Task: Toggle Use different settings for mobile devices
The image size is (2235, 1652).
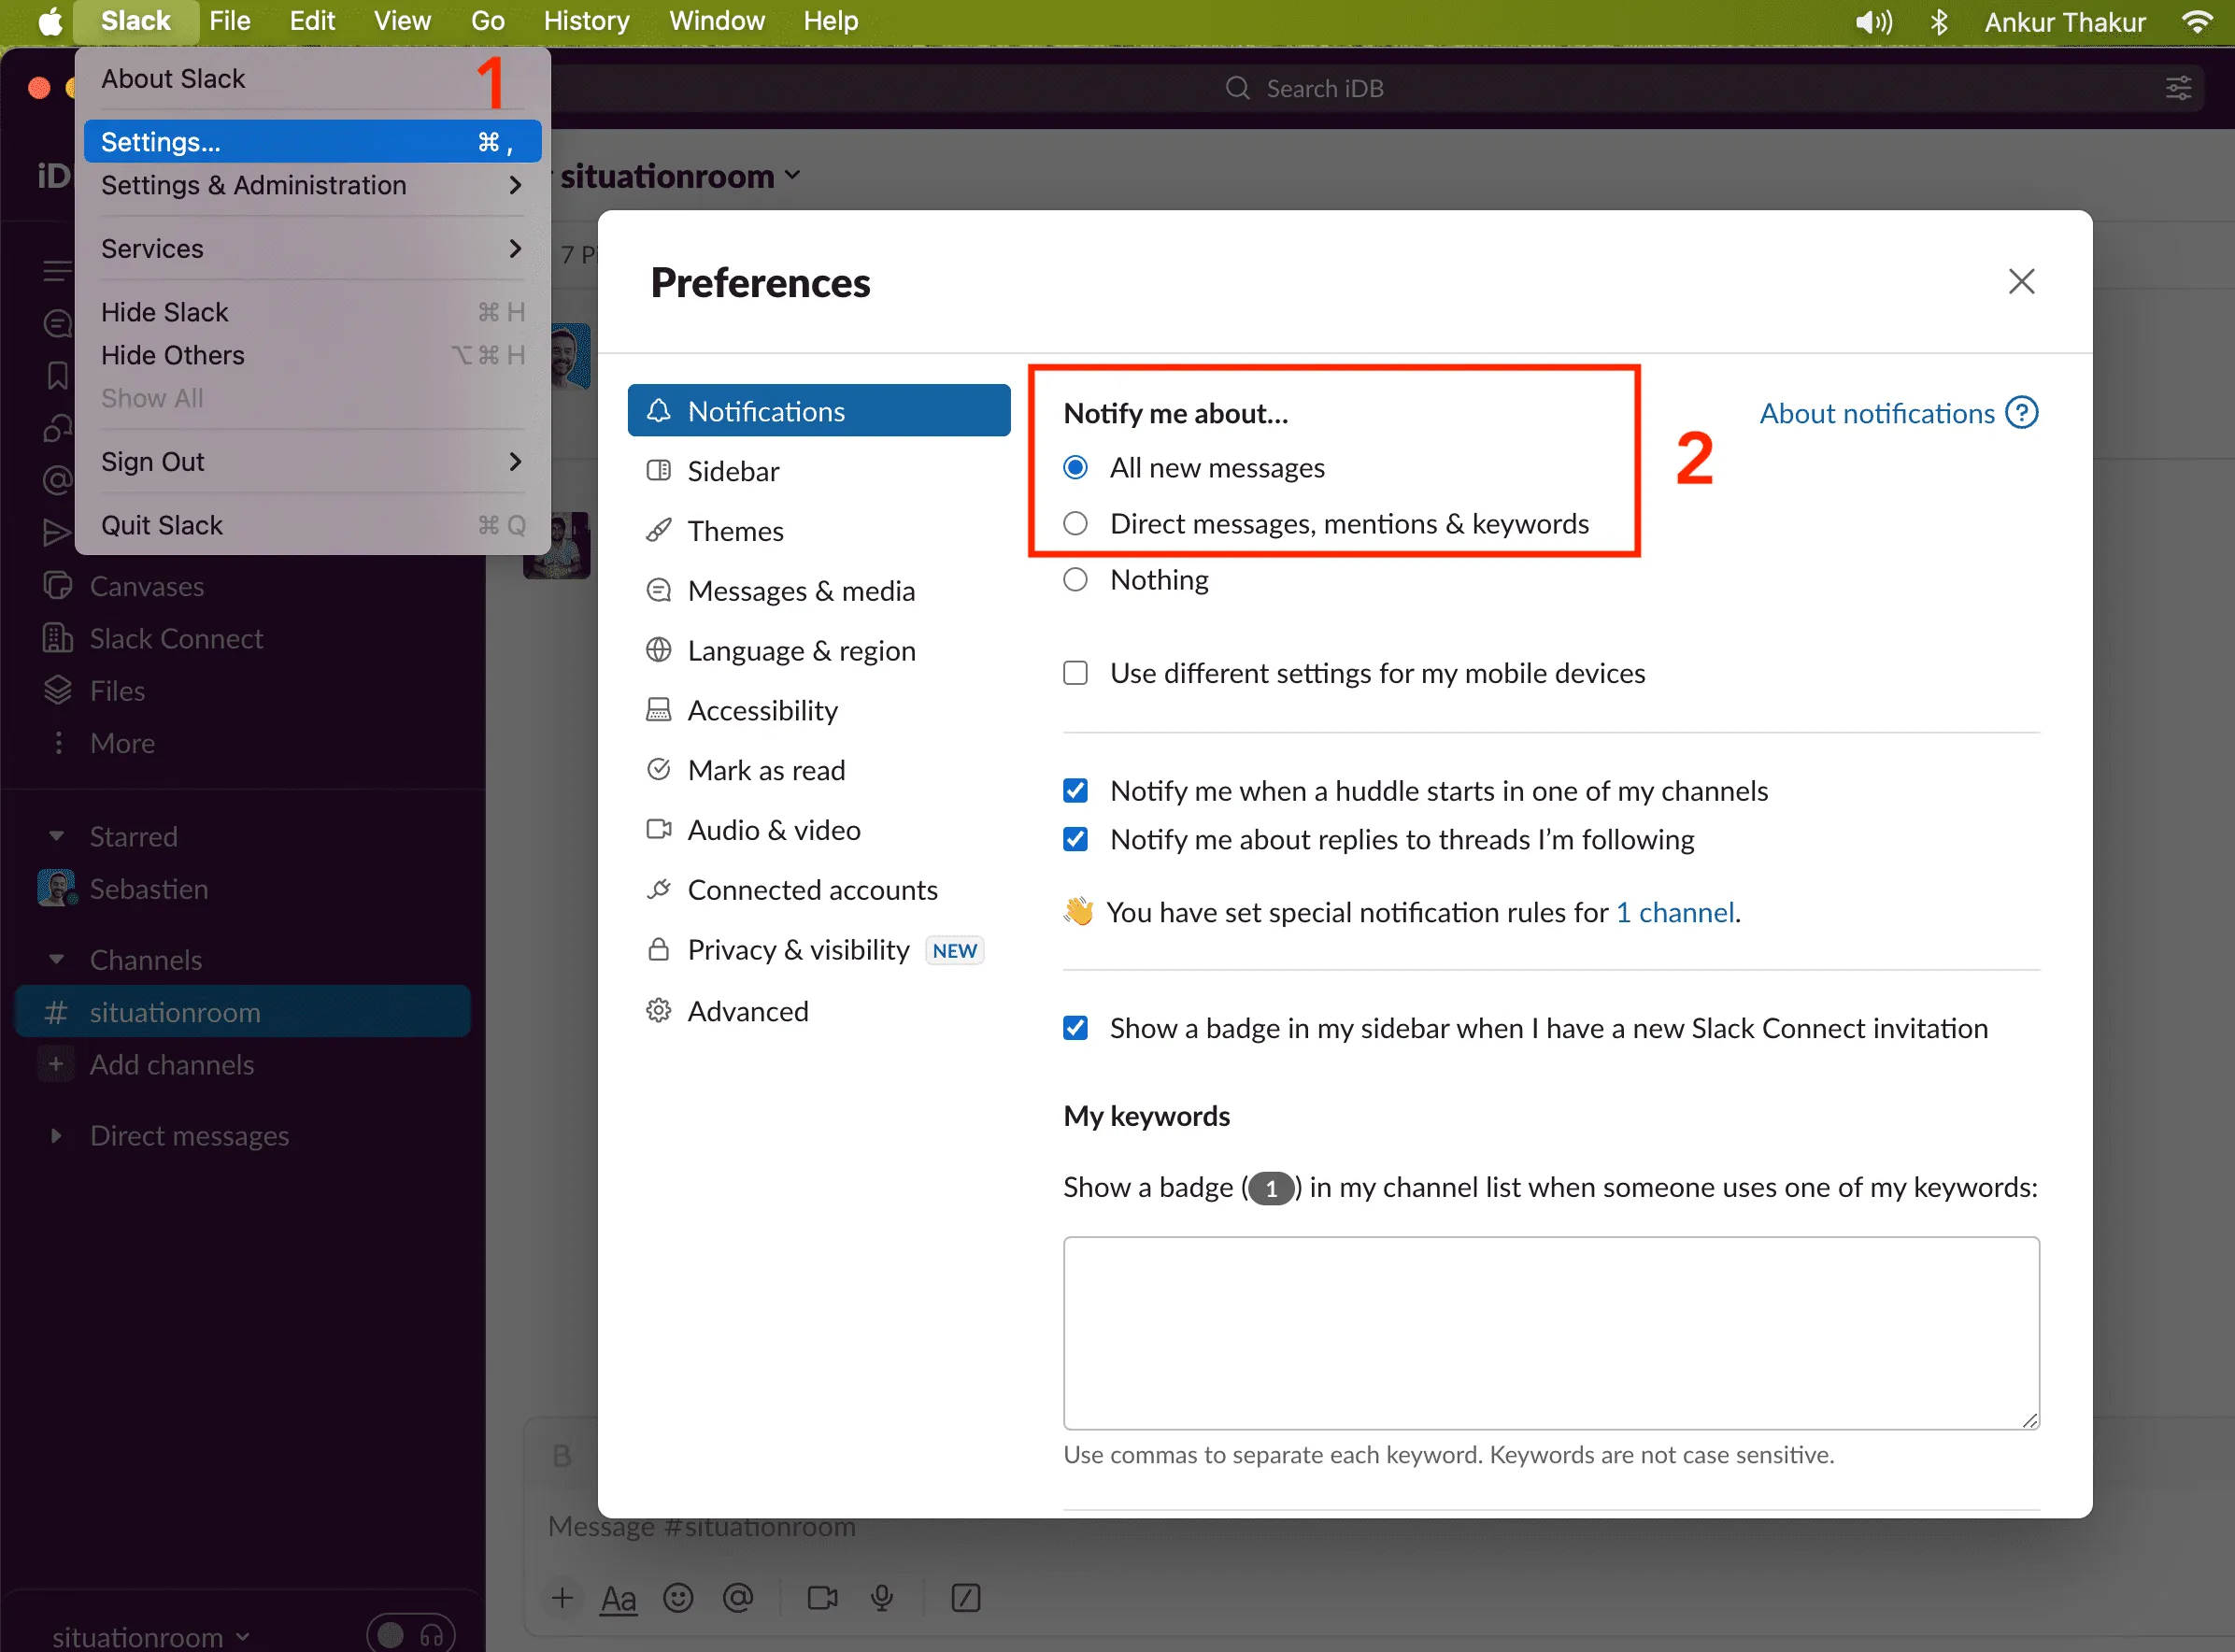Action: click(x=1075, y=674)
